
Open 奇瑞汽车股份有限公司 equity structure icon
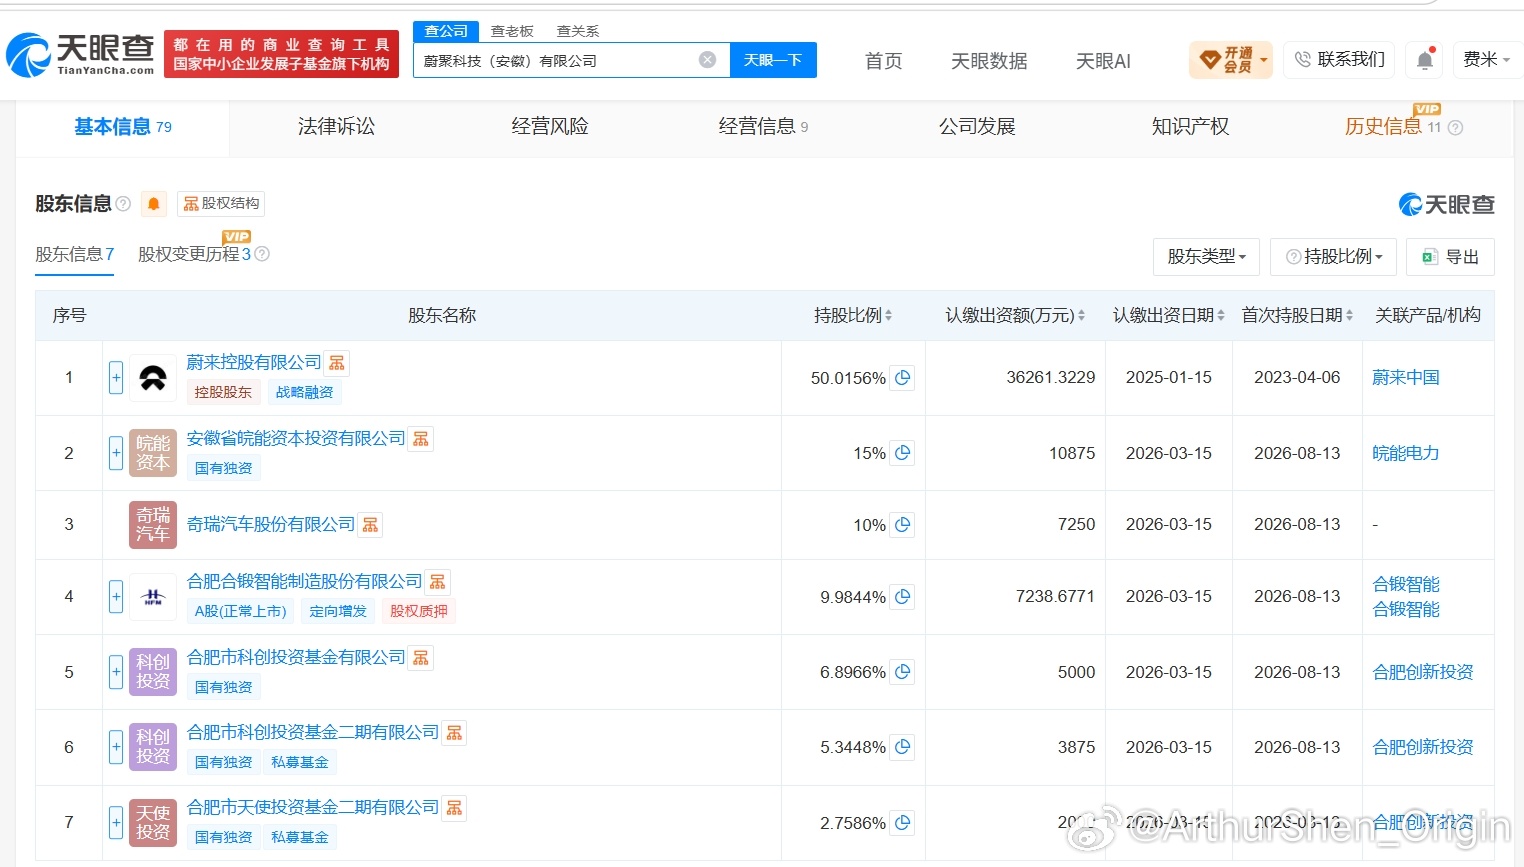click(x=370, y=525)
